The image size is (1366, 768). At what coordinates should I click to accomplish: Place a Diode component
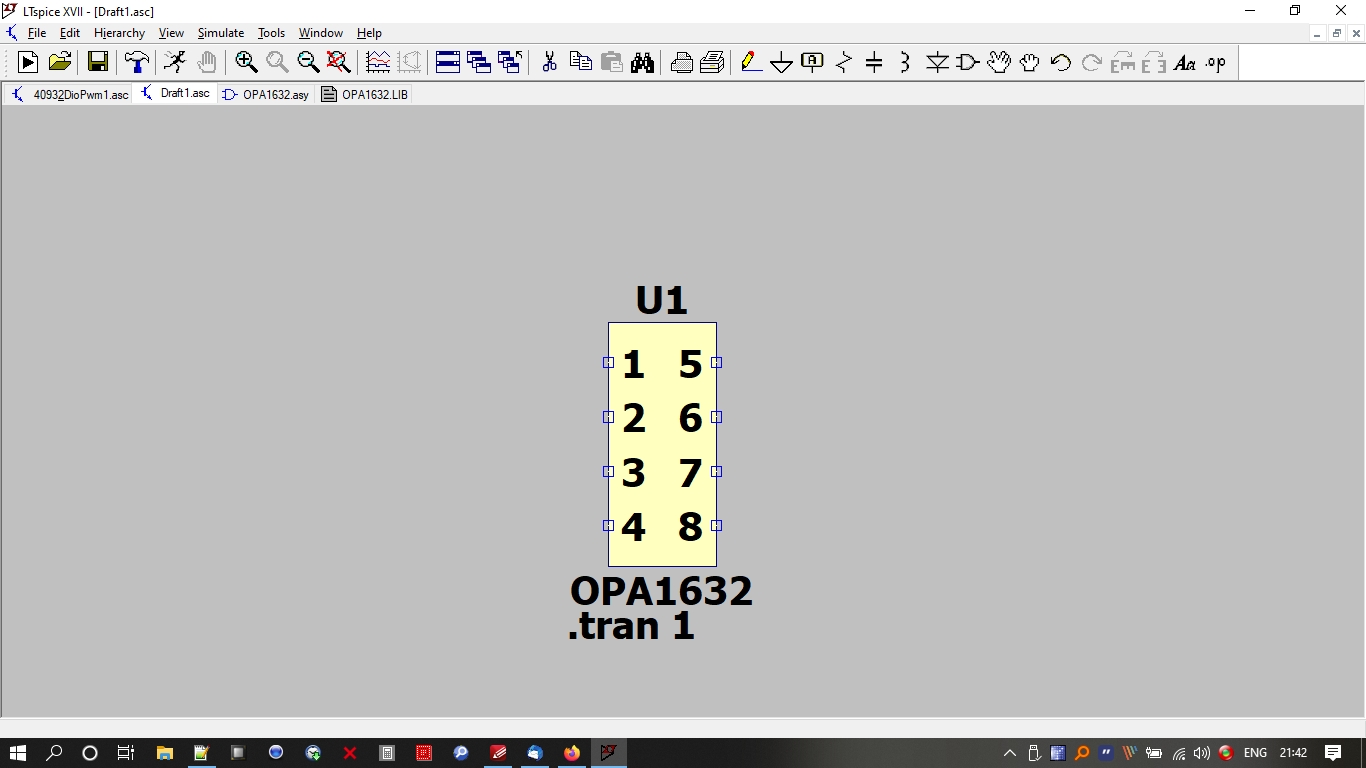pyautogui.click(x=937, y=63)
